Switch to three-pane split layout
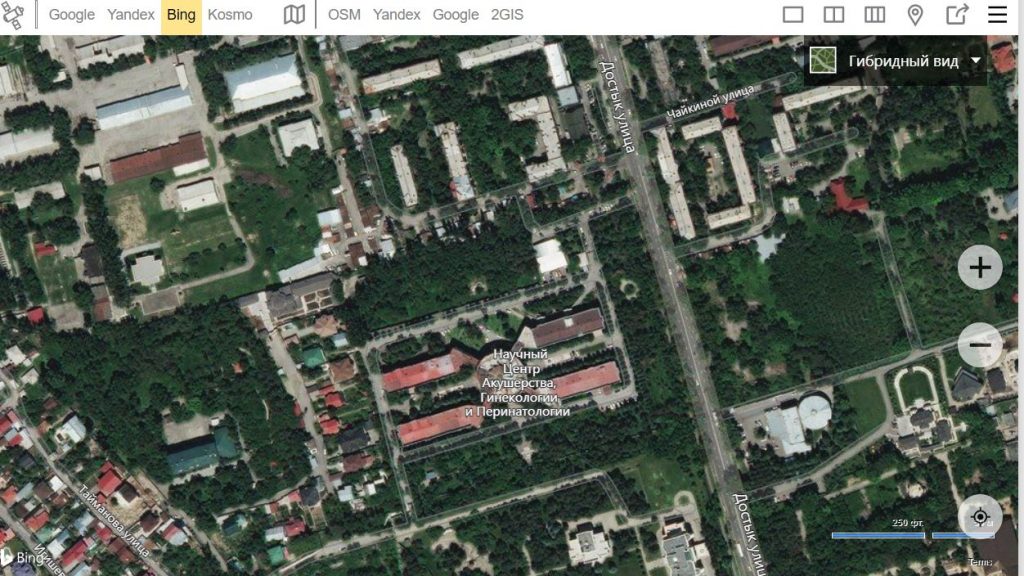1024x576 pixels. coord(874,14)
